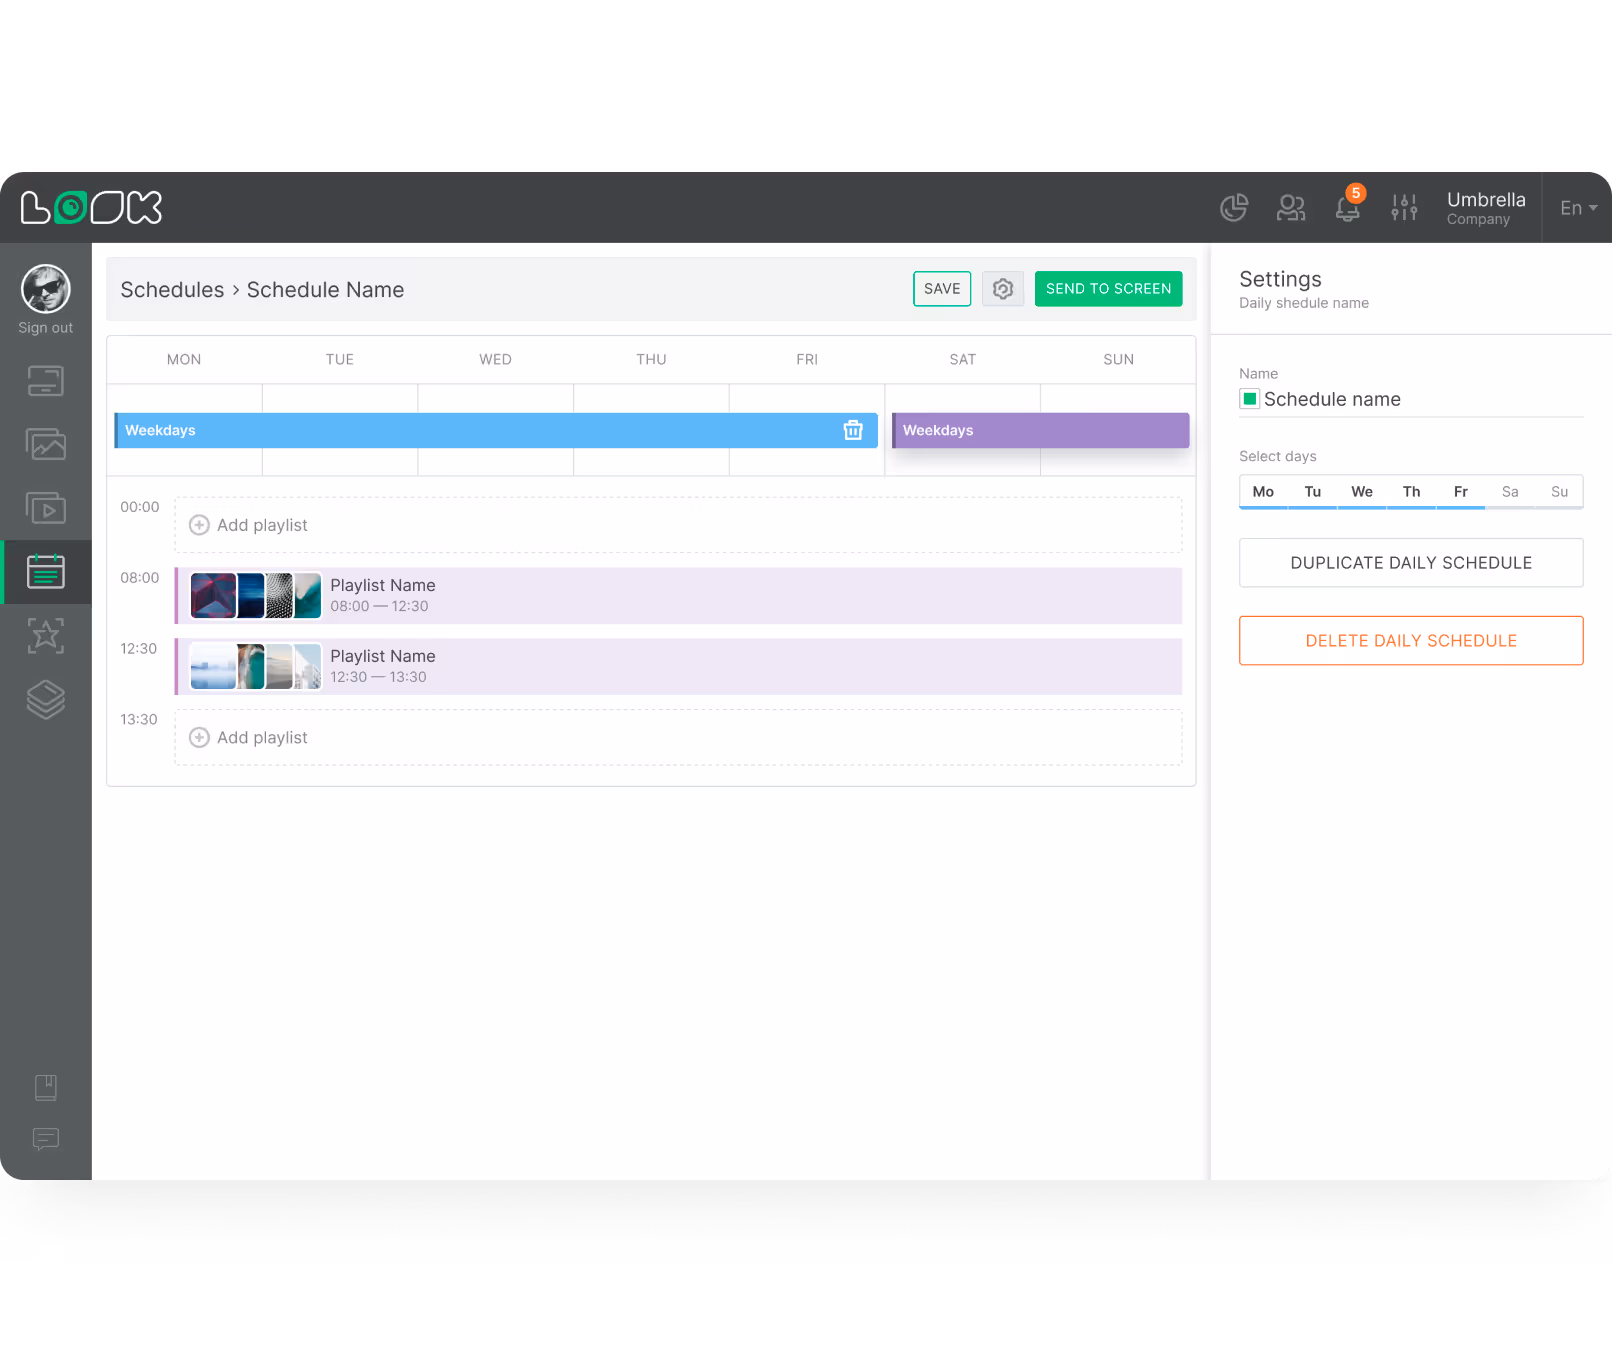
Task: Click thumbnails of the 12:30 playlist
Action: click(x=256, y=667)
